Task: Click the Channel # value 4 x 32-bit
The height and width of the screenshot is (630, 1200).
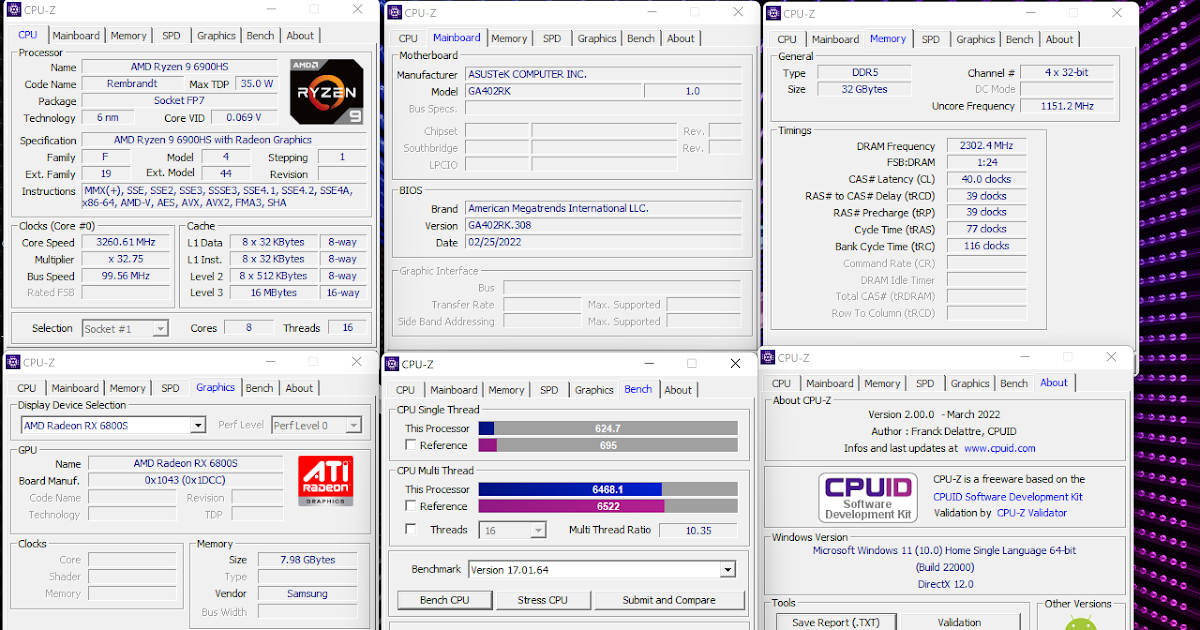Action: click(1066, 73)
